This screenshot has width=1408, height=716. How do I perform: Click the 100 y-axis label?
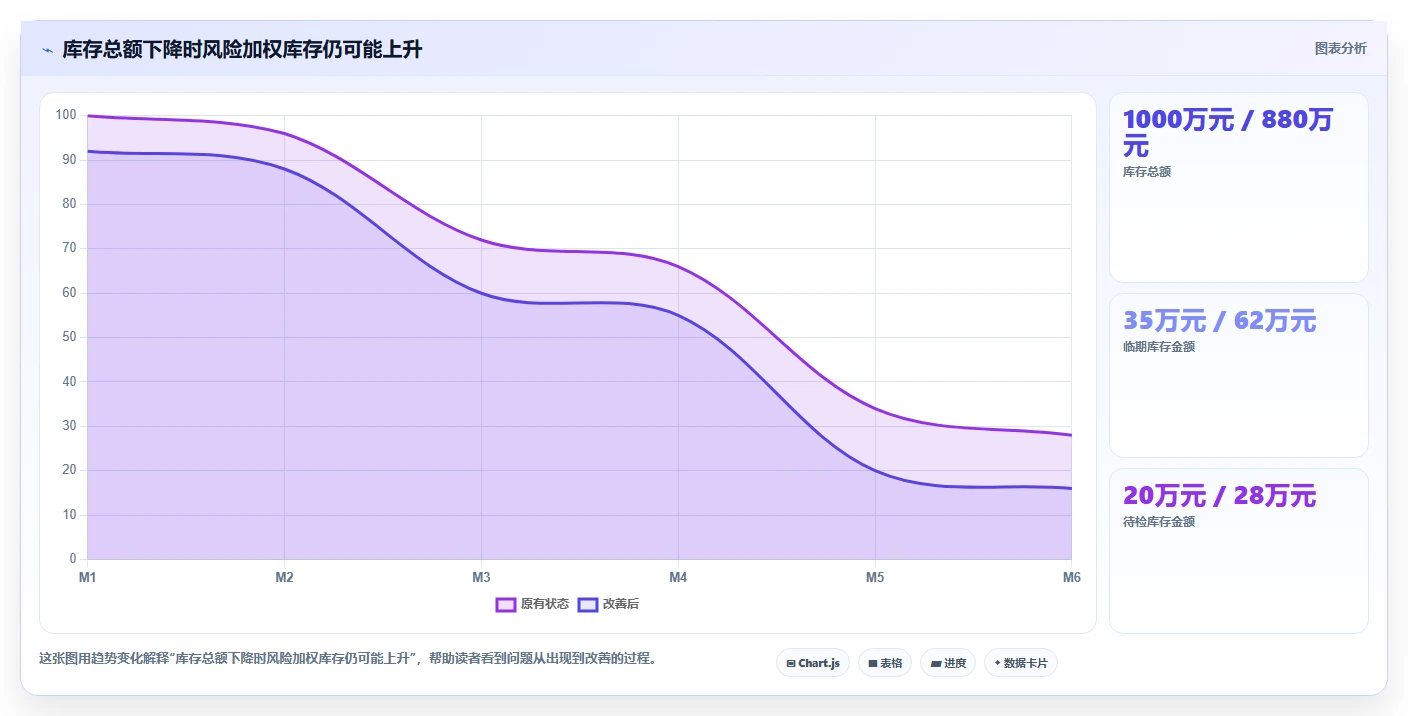click(66, 115)
